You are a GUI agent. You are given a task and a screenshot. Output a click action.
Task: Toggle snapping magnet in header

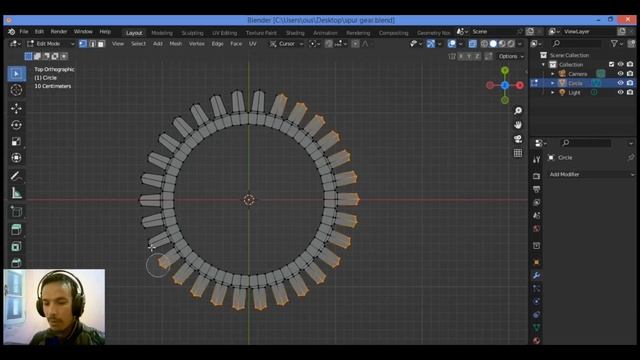(329, 44)
